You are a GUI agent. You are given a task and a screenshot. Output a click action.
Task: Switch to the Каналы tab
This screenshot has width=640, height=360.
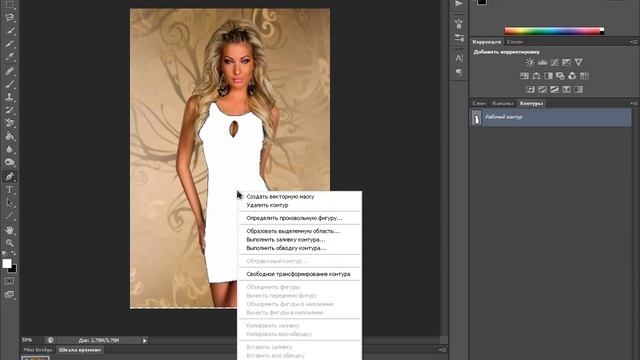coord(502,103)
